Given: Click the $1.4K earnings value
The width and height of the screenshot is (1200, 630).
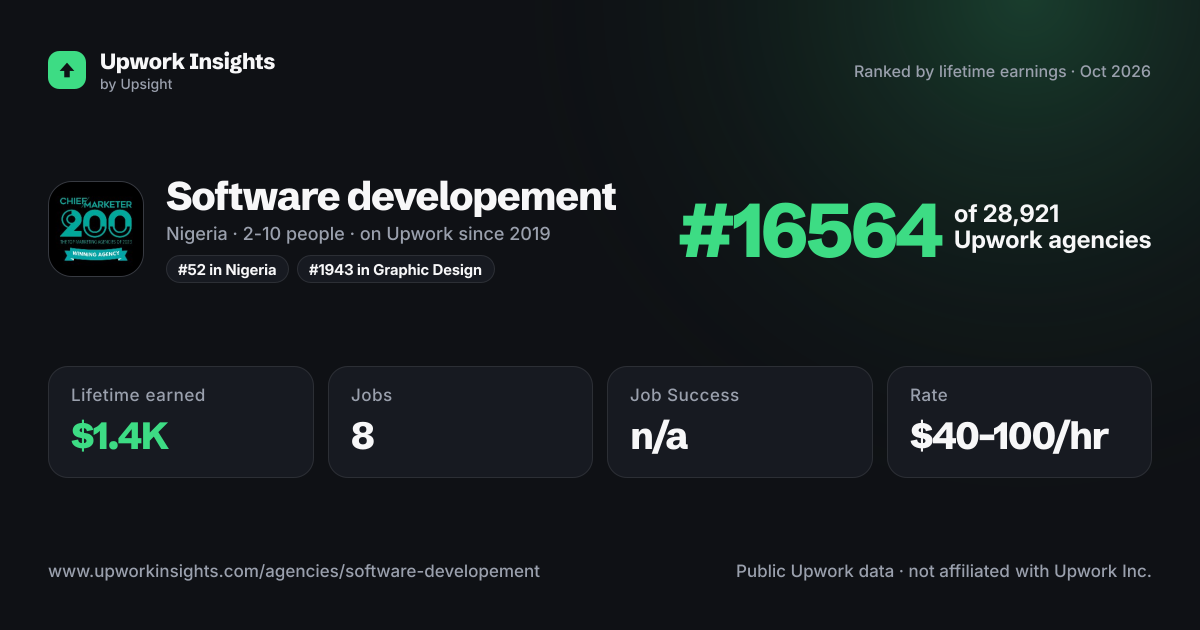Looking at the screenshot, I should click(x=120, y=436).
